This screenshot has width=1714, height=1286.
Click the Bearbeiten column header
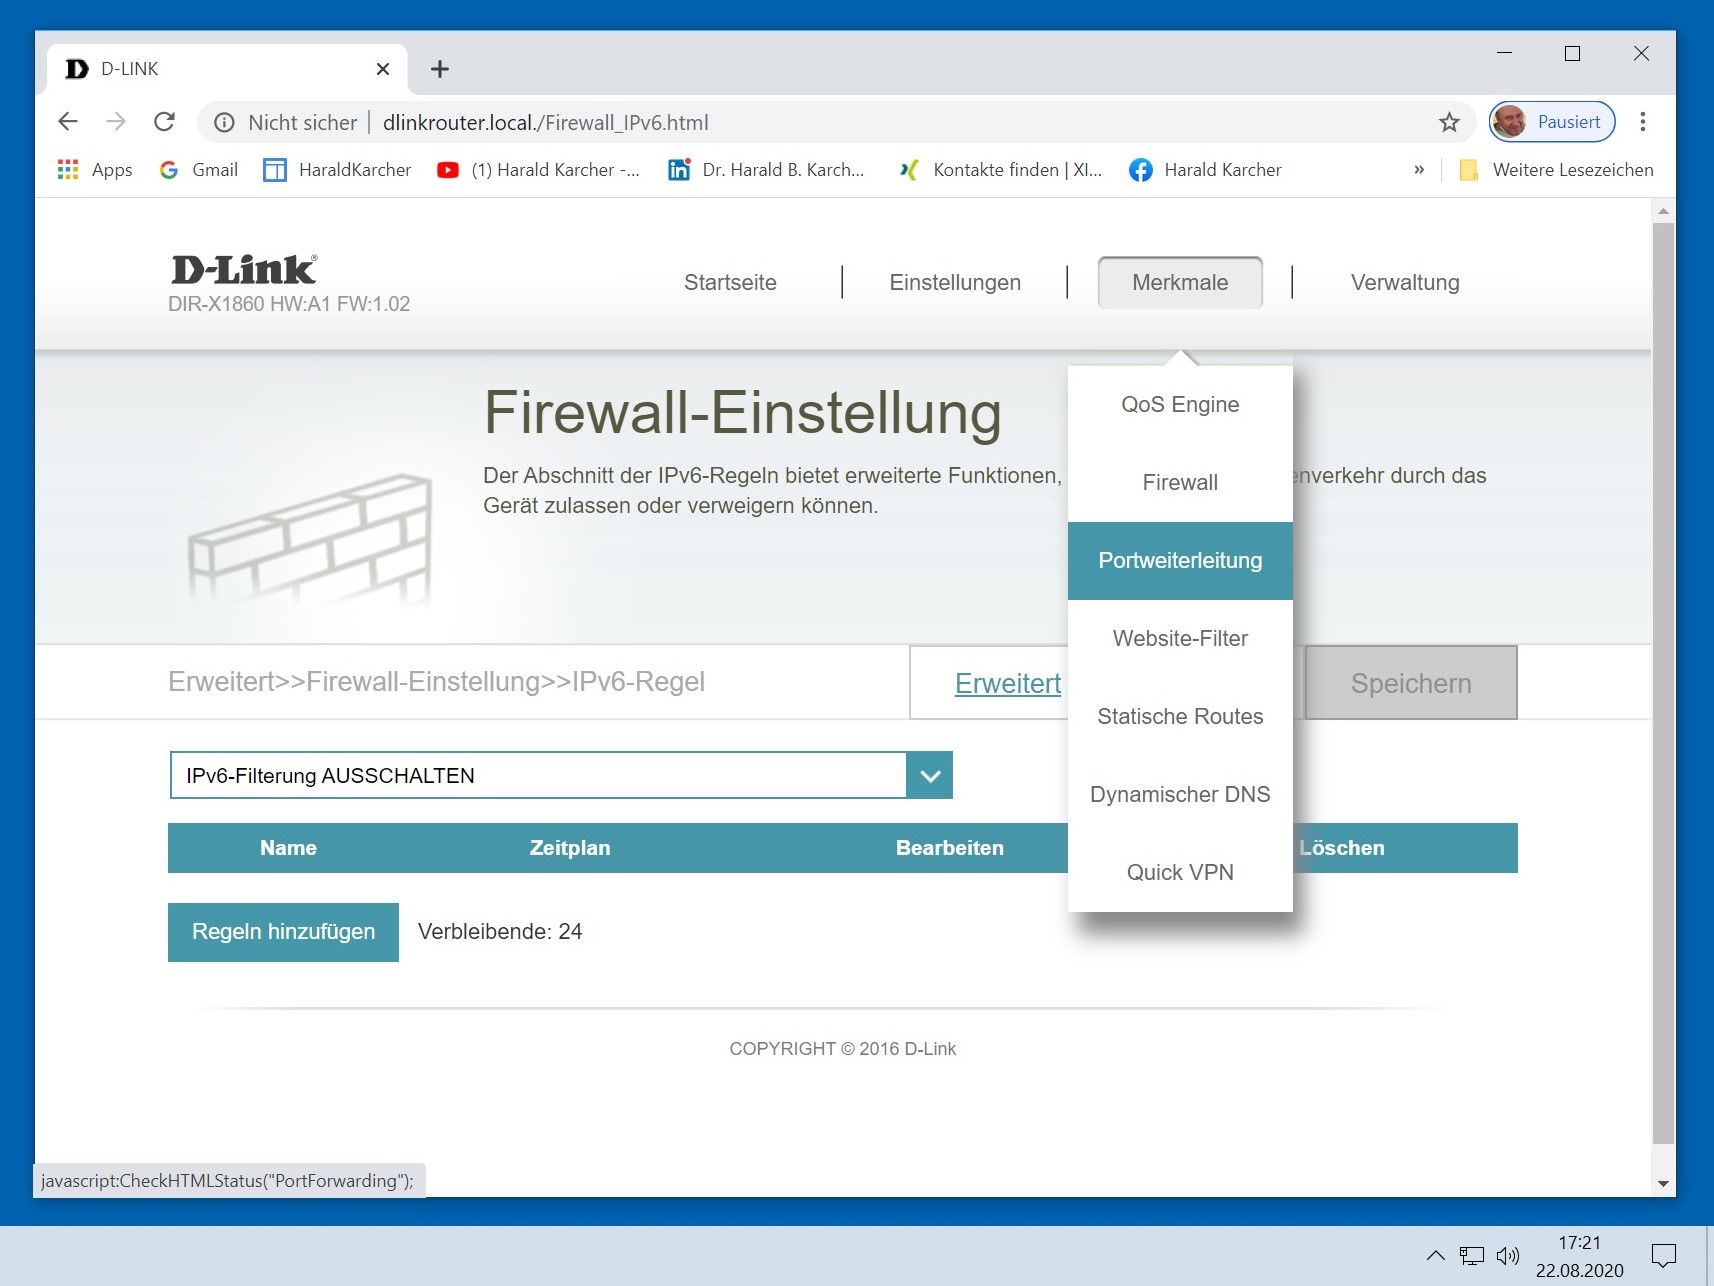[x=950, y=848]
